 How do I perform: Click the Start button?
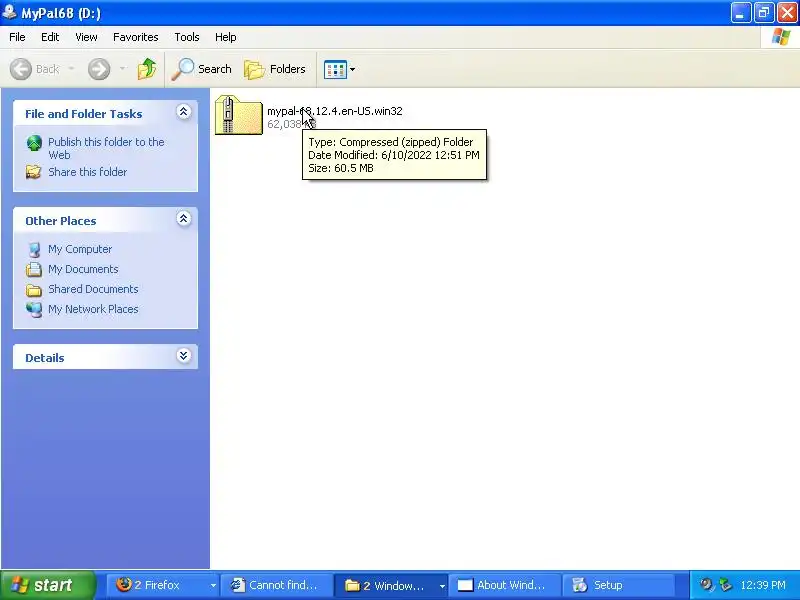pos(48,585)
